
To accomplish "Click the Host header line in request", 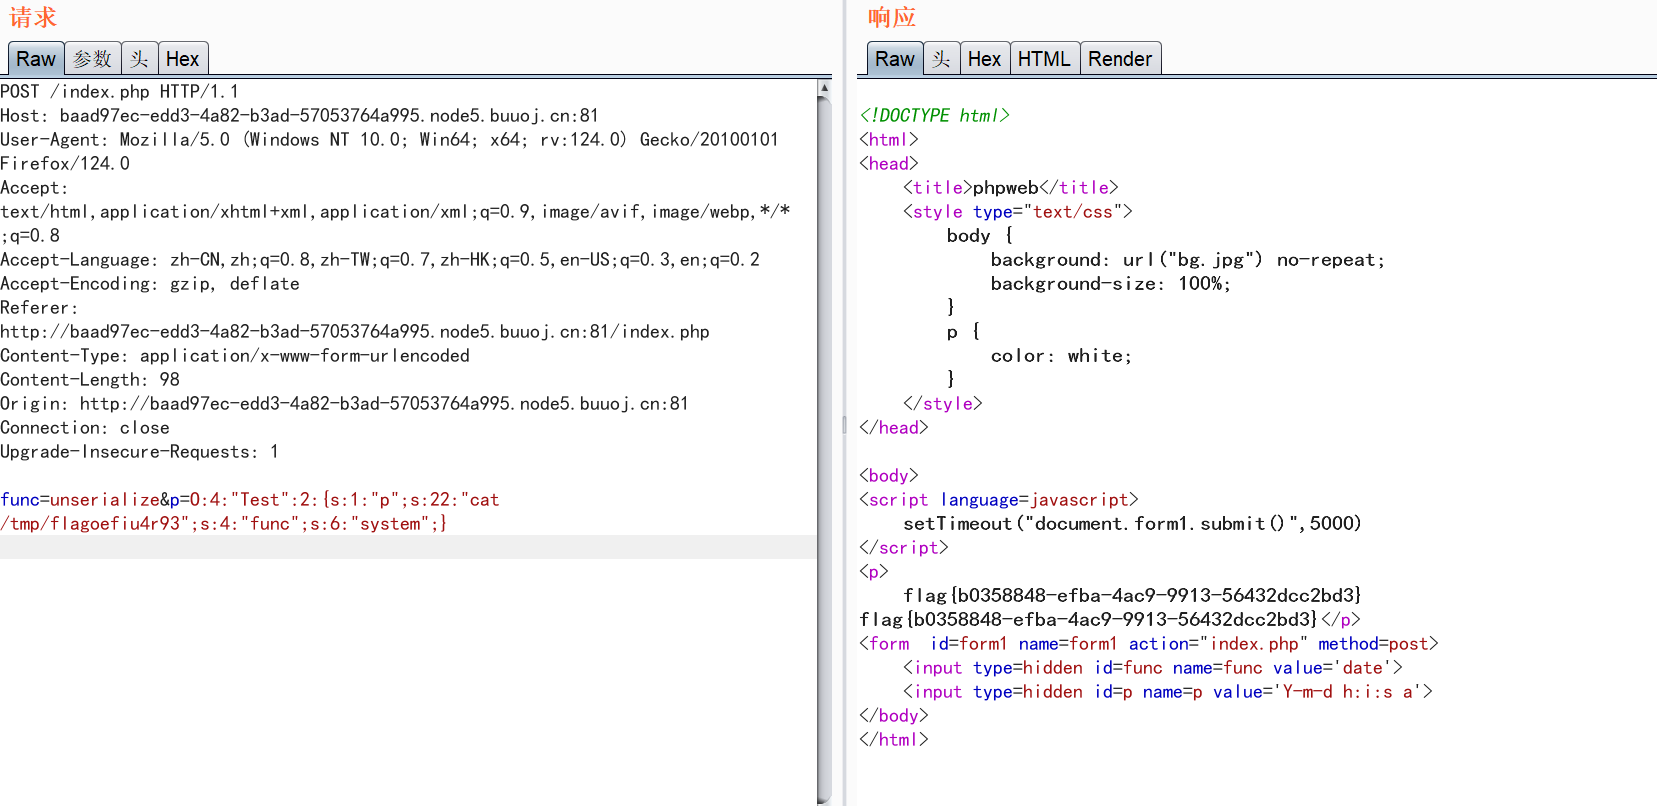I will (x=299, y=116).
